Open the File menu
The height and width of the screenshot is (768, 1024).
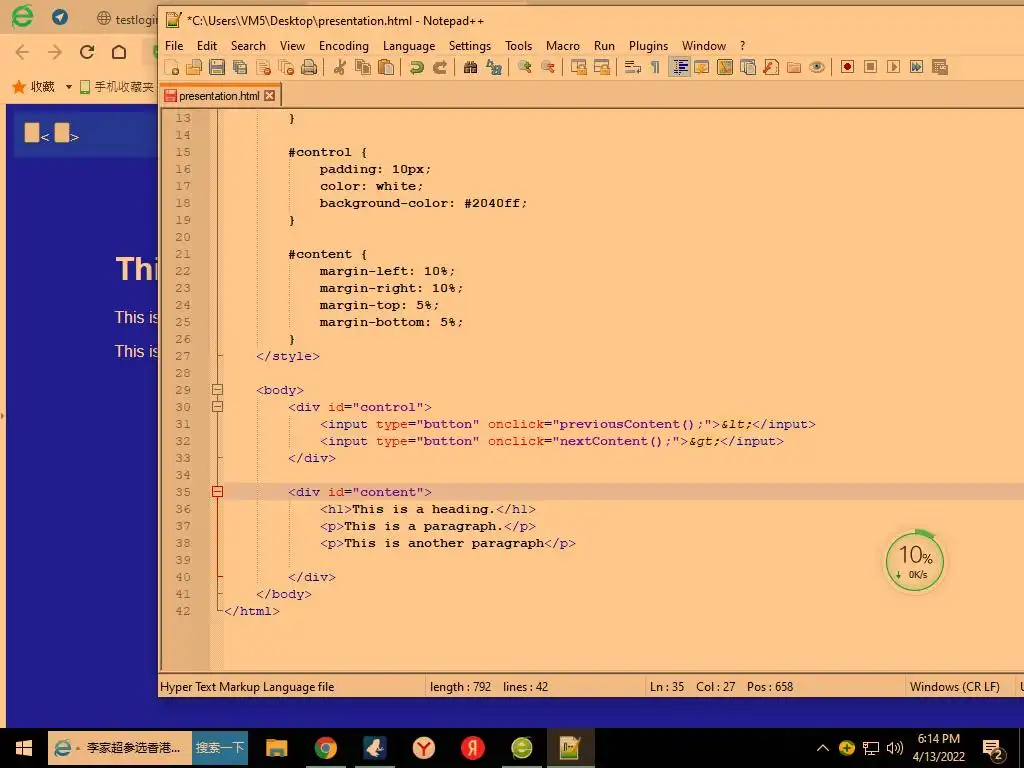[174, 46]
